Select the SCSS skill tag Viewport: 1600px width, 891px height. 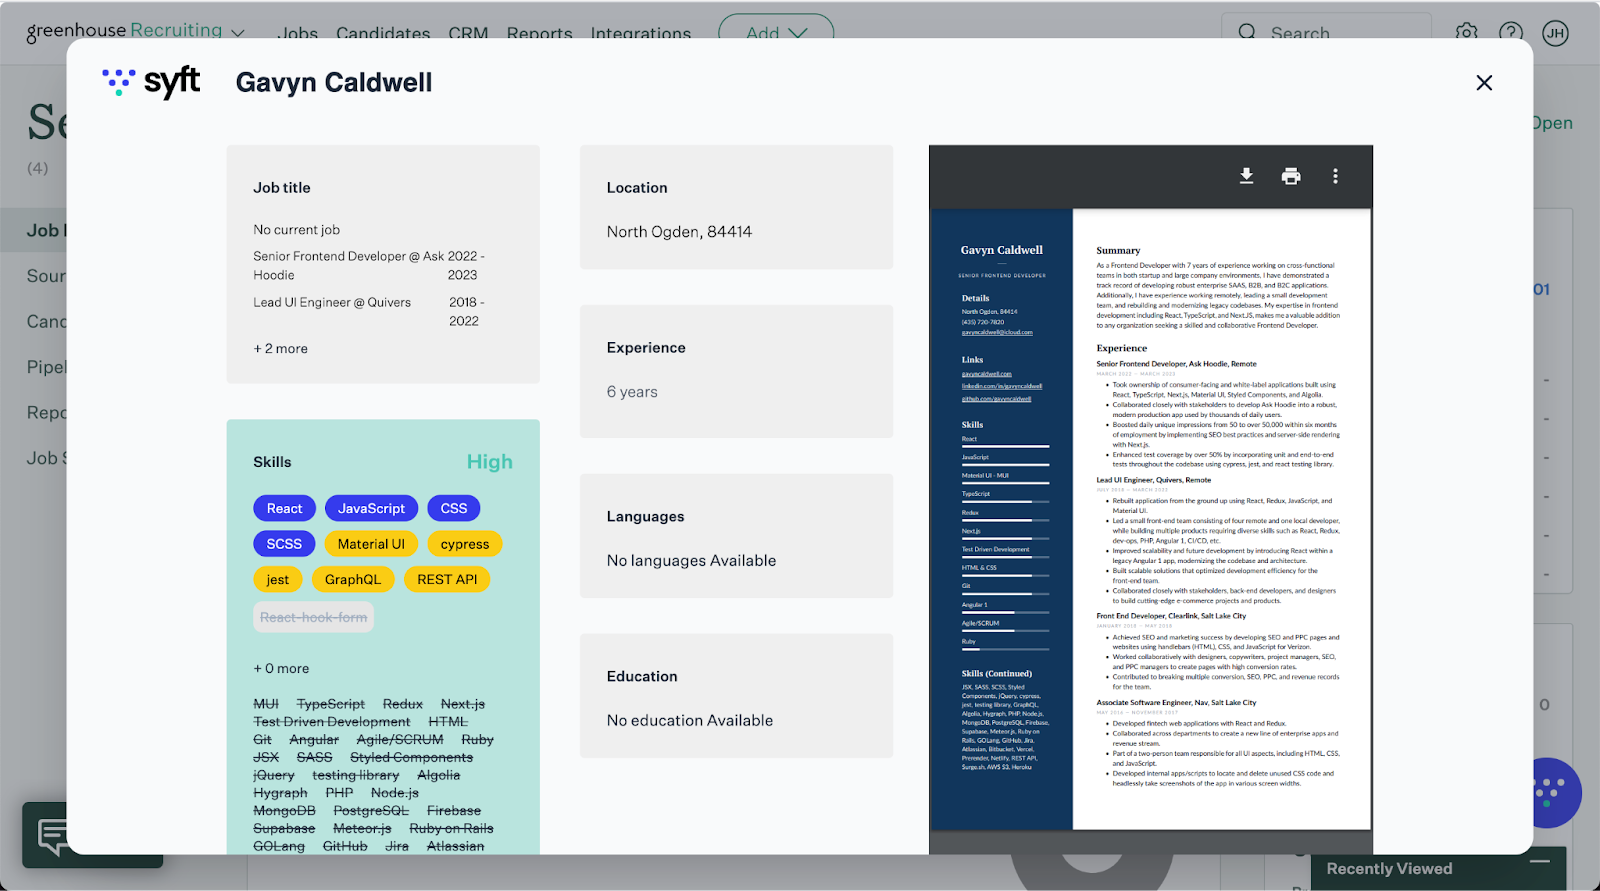point(284,544)
